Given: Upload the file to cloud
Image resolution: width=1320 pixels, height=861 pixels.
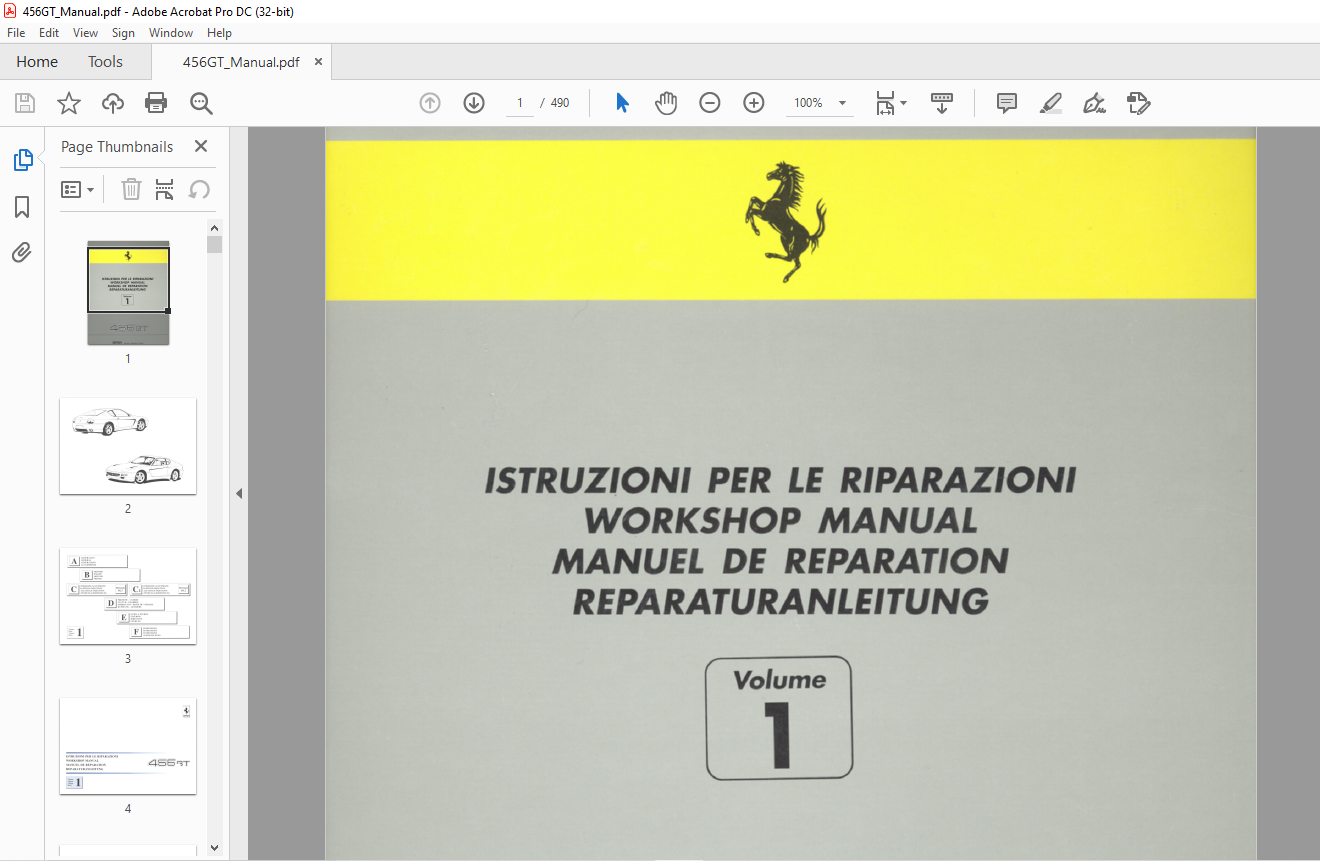Looking at the screenshot, I should 113,103.
